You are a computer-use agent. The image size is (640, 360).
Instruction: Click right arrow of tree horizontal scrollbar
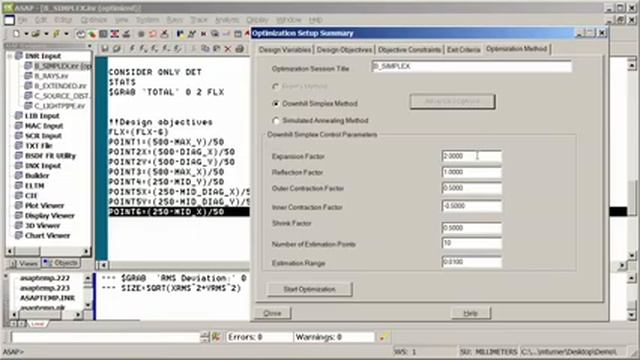[86, 251]
